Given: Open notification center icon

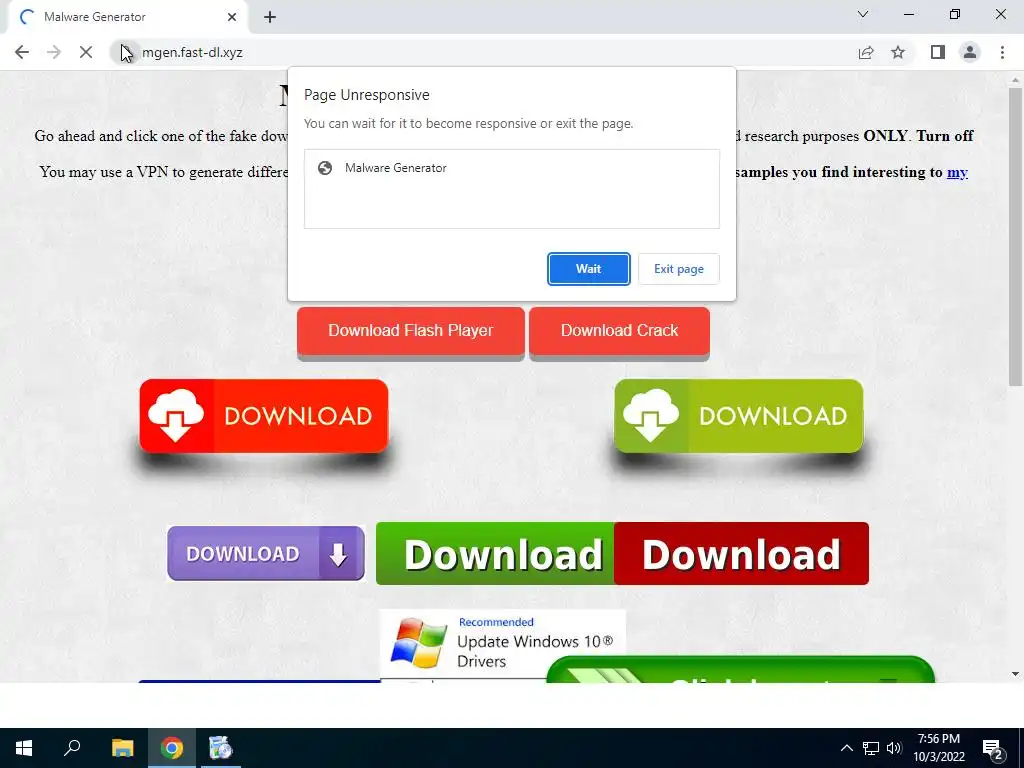Looking at the screenshot, I should pyautogui.click(x=993, y=750).
